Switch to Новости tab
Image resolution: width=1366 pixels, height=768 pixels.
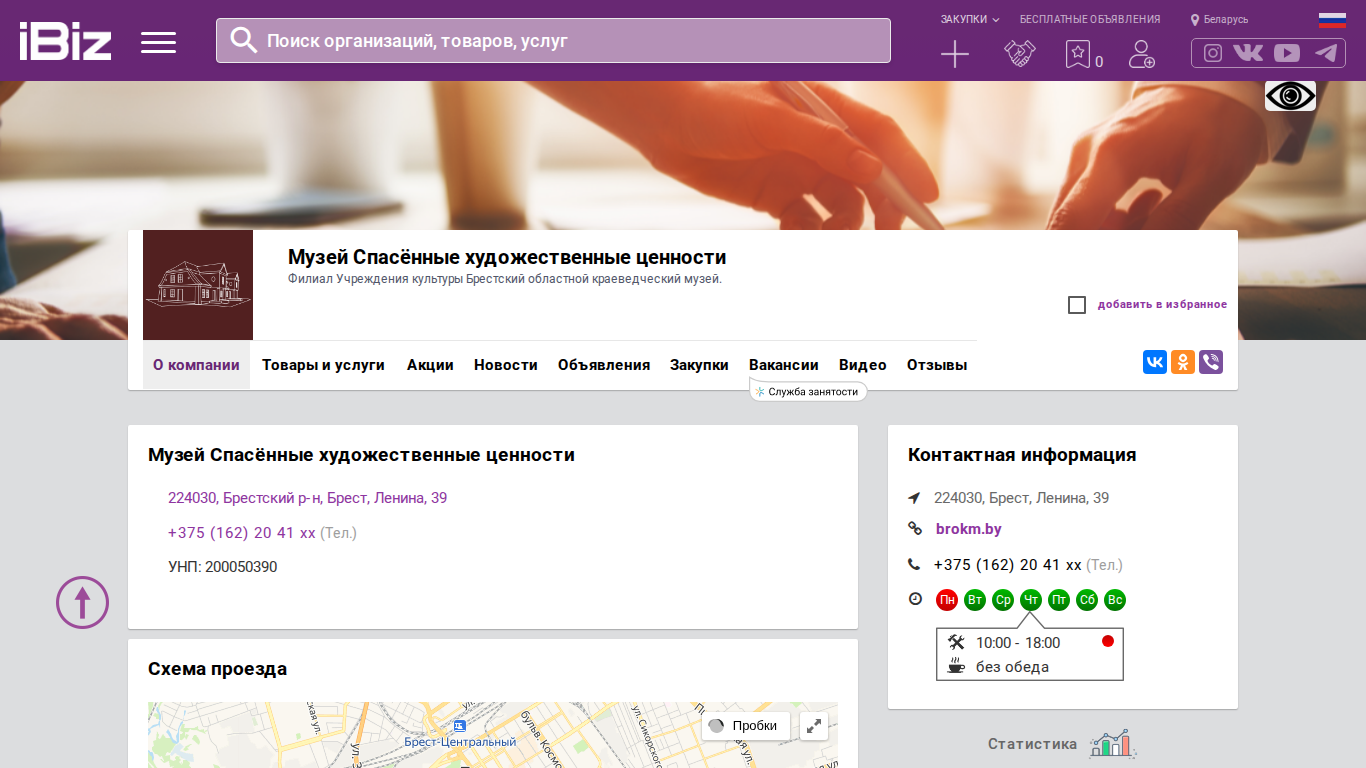coord(506,365)
